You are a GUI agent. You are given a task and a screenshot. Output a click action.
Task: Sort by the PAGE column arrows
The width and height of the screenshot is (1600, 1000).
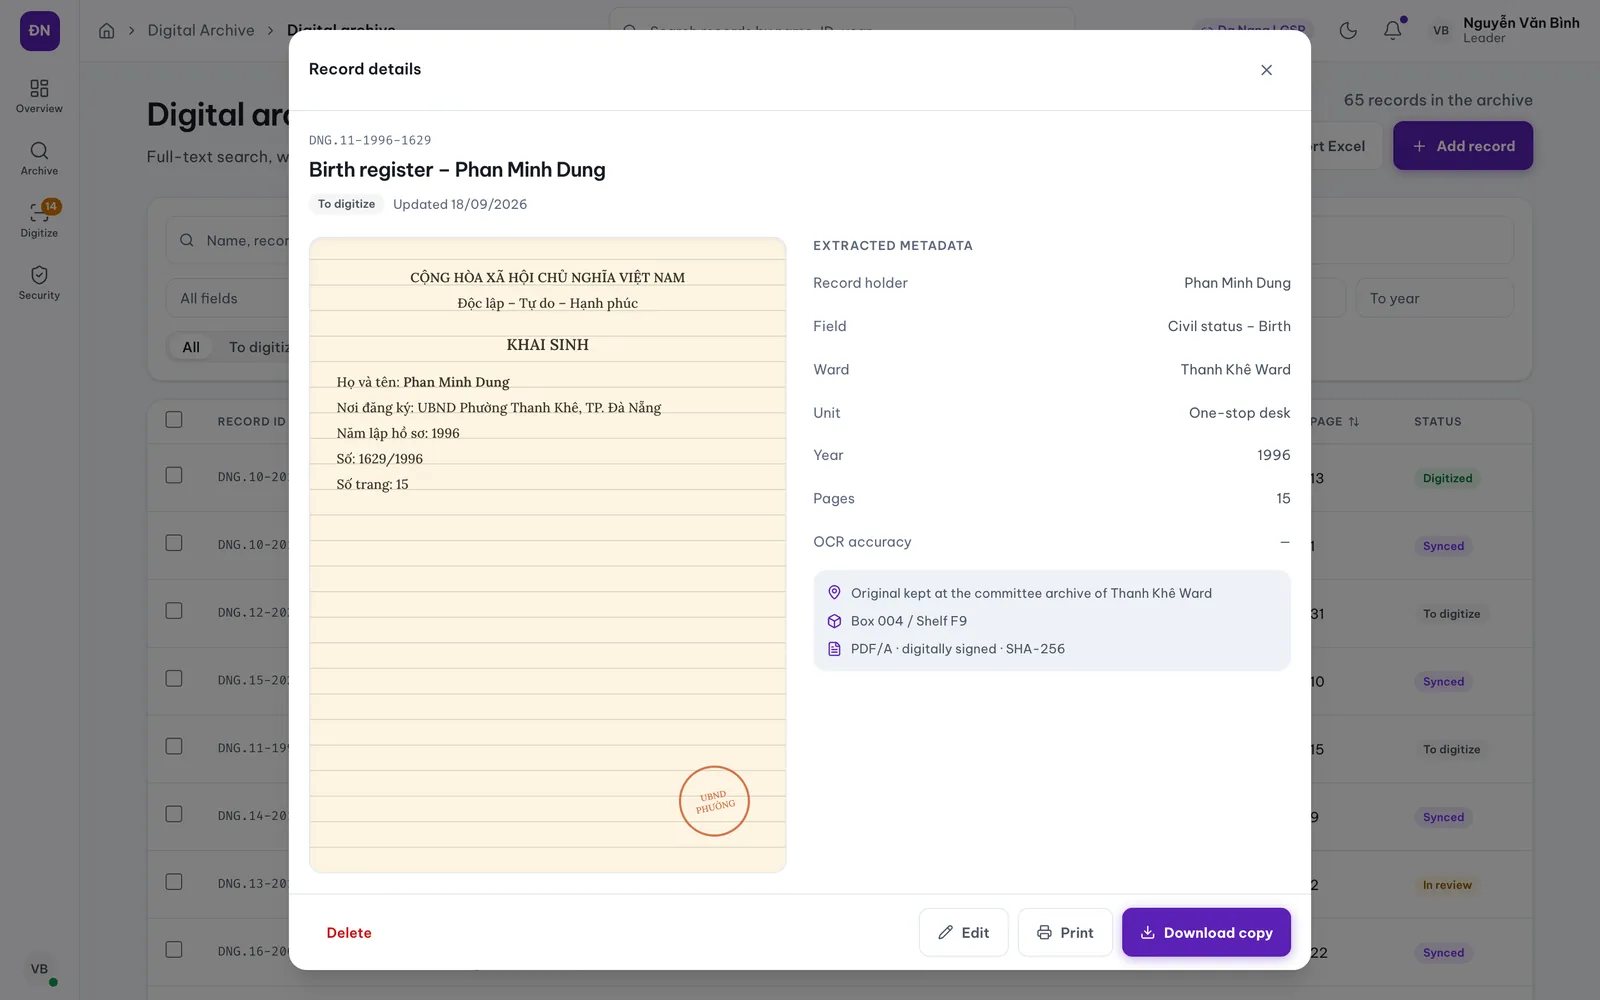1353,422
